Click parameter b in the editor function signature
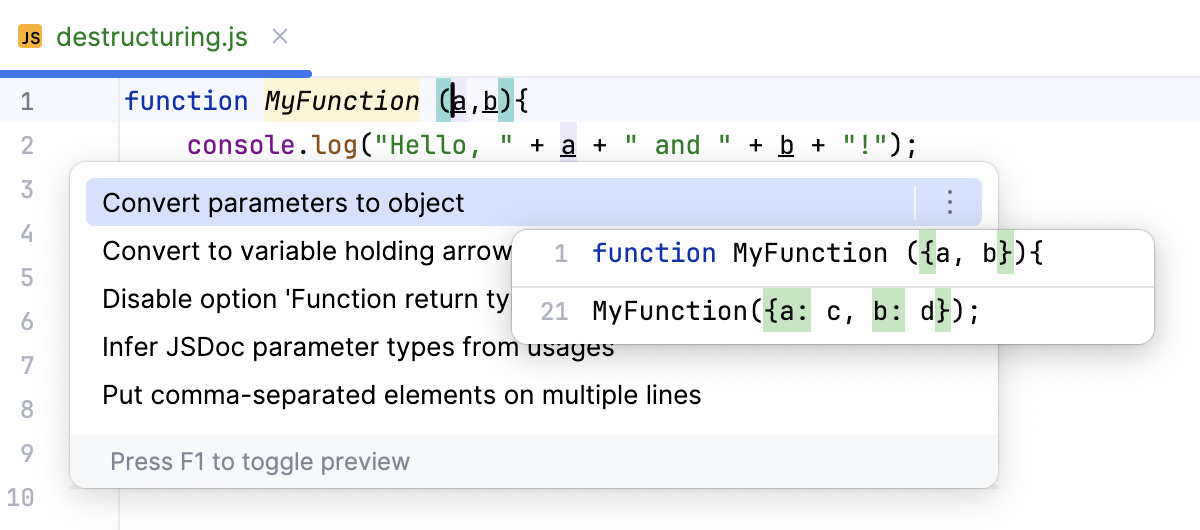This screenshot has width=1200, height=530. tap(490, 101)
